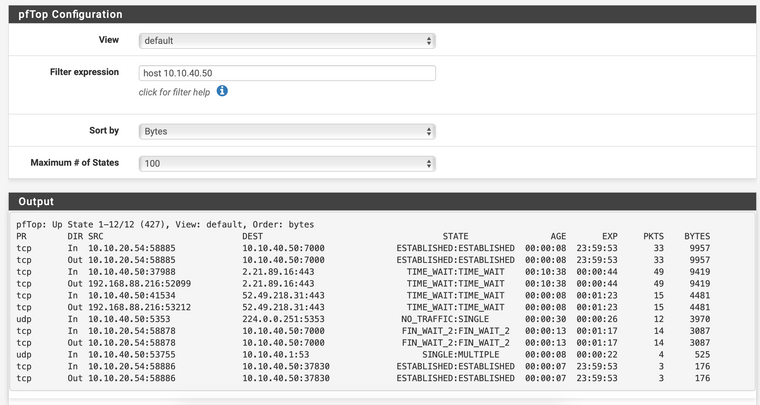Viewport: 760px width, 405px height.
Task: Click the View label
Action: (109, 40)
